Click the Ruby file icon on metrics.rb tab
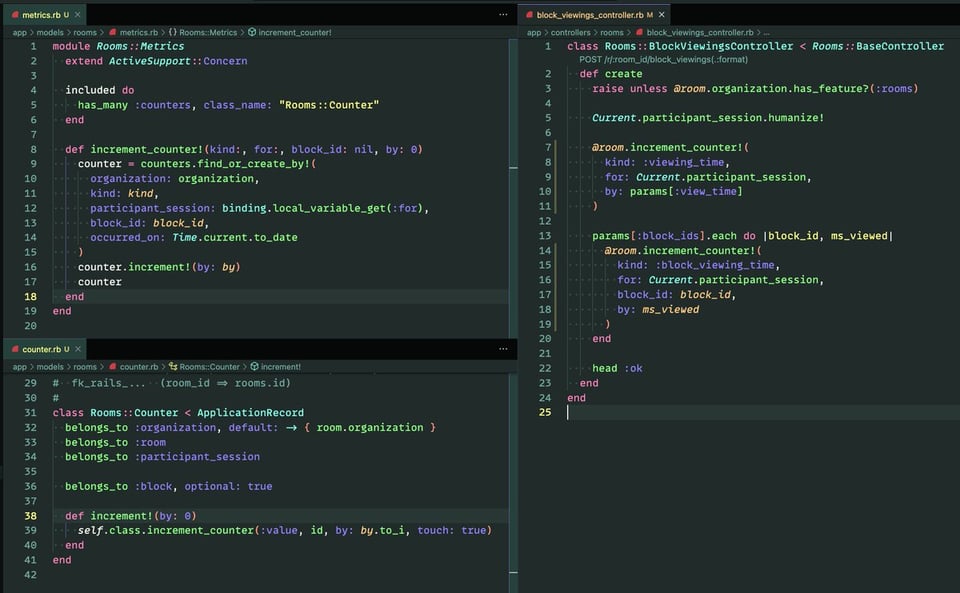Viewport: 960px width, 593px height. 15,15
